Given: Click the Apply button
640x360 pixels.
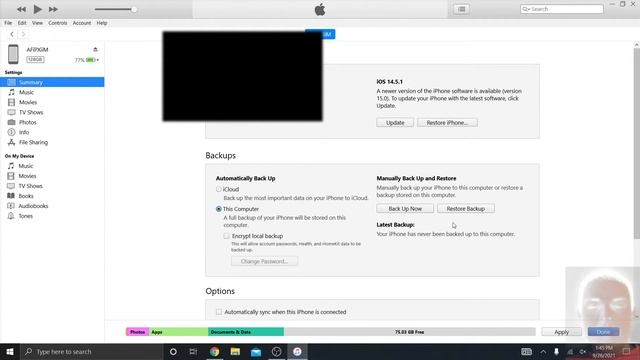Looking at the screenshot, I should 562,332.
